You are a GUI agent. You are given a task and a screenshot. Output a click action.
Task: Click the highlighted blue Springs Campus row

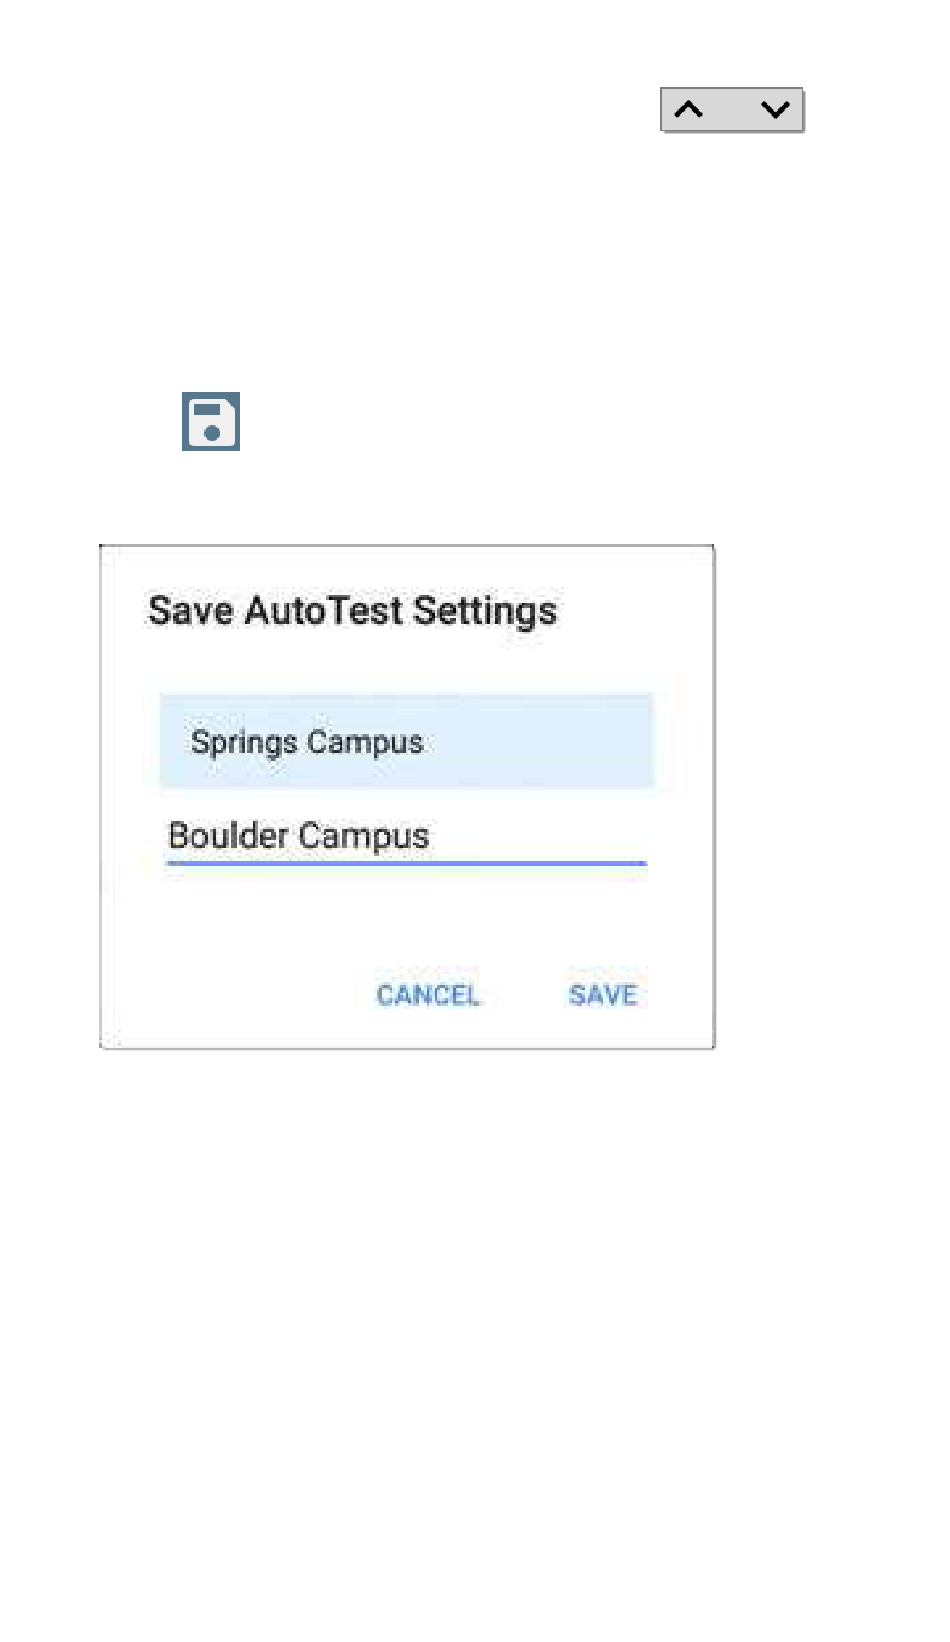(x=406, y=742)
